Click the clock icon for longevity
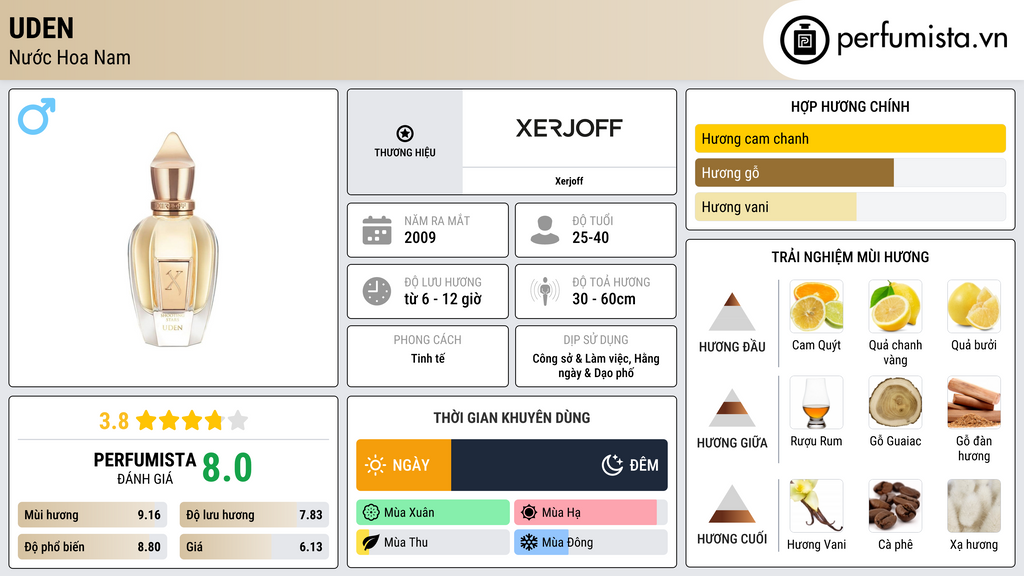 click(x=376, y=291)
